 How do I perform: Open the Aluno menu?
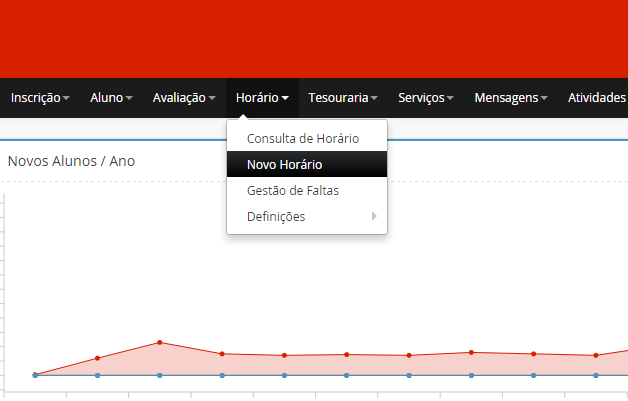pyautogui.click(x=111, y=98)
